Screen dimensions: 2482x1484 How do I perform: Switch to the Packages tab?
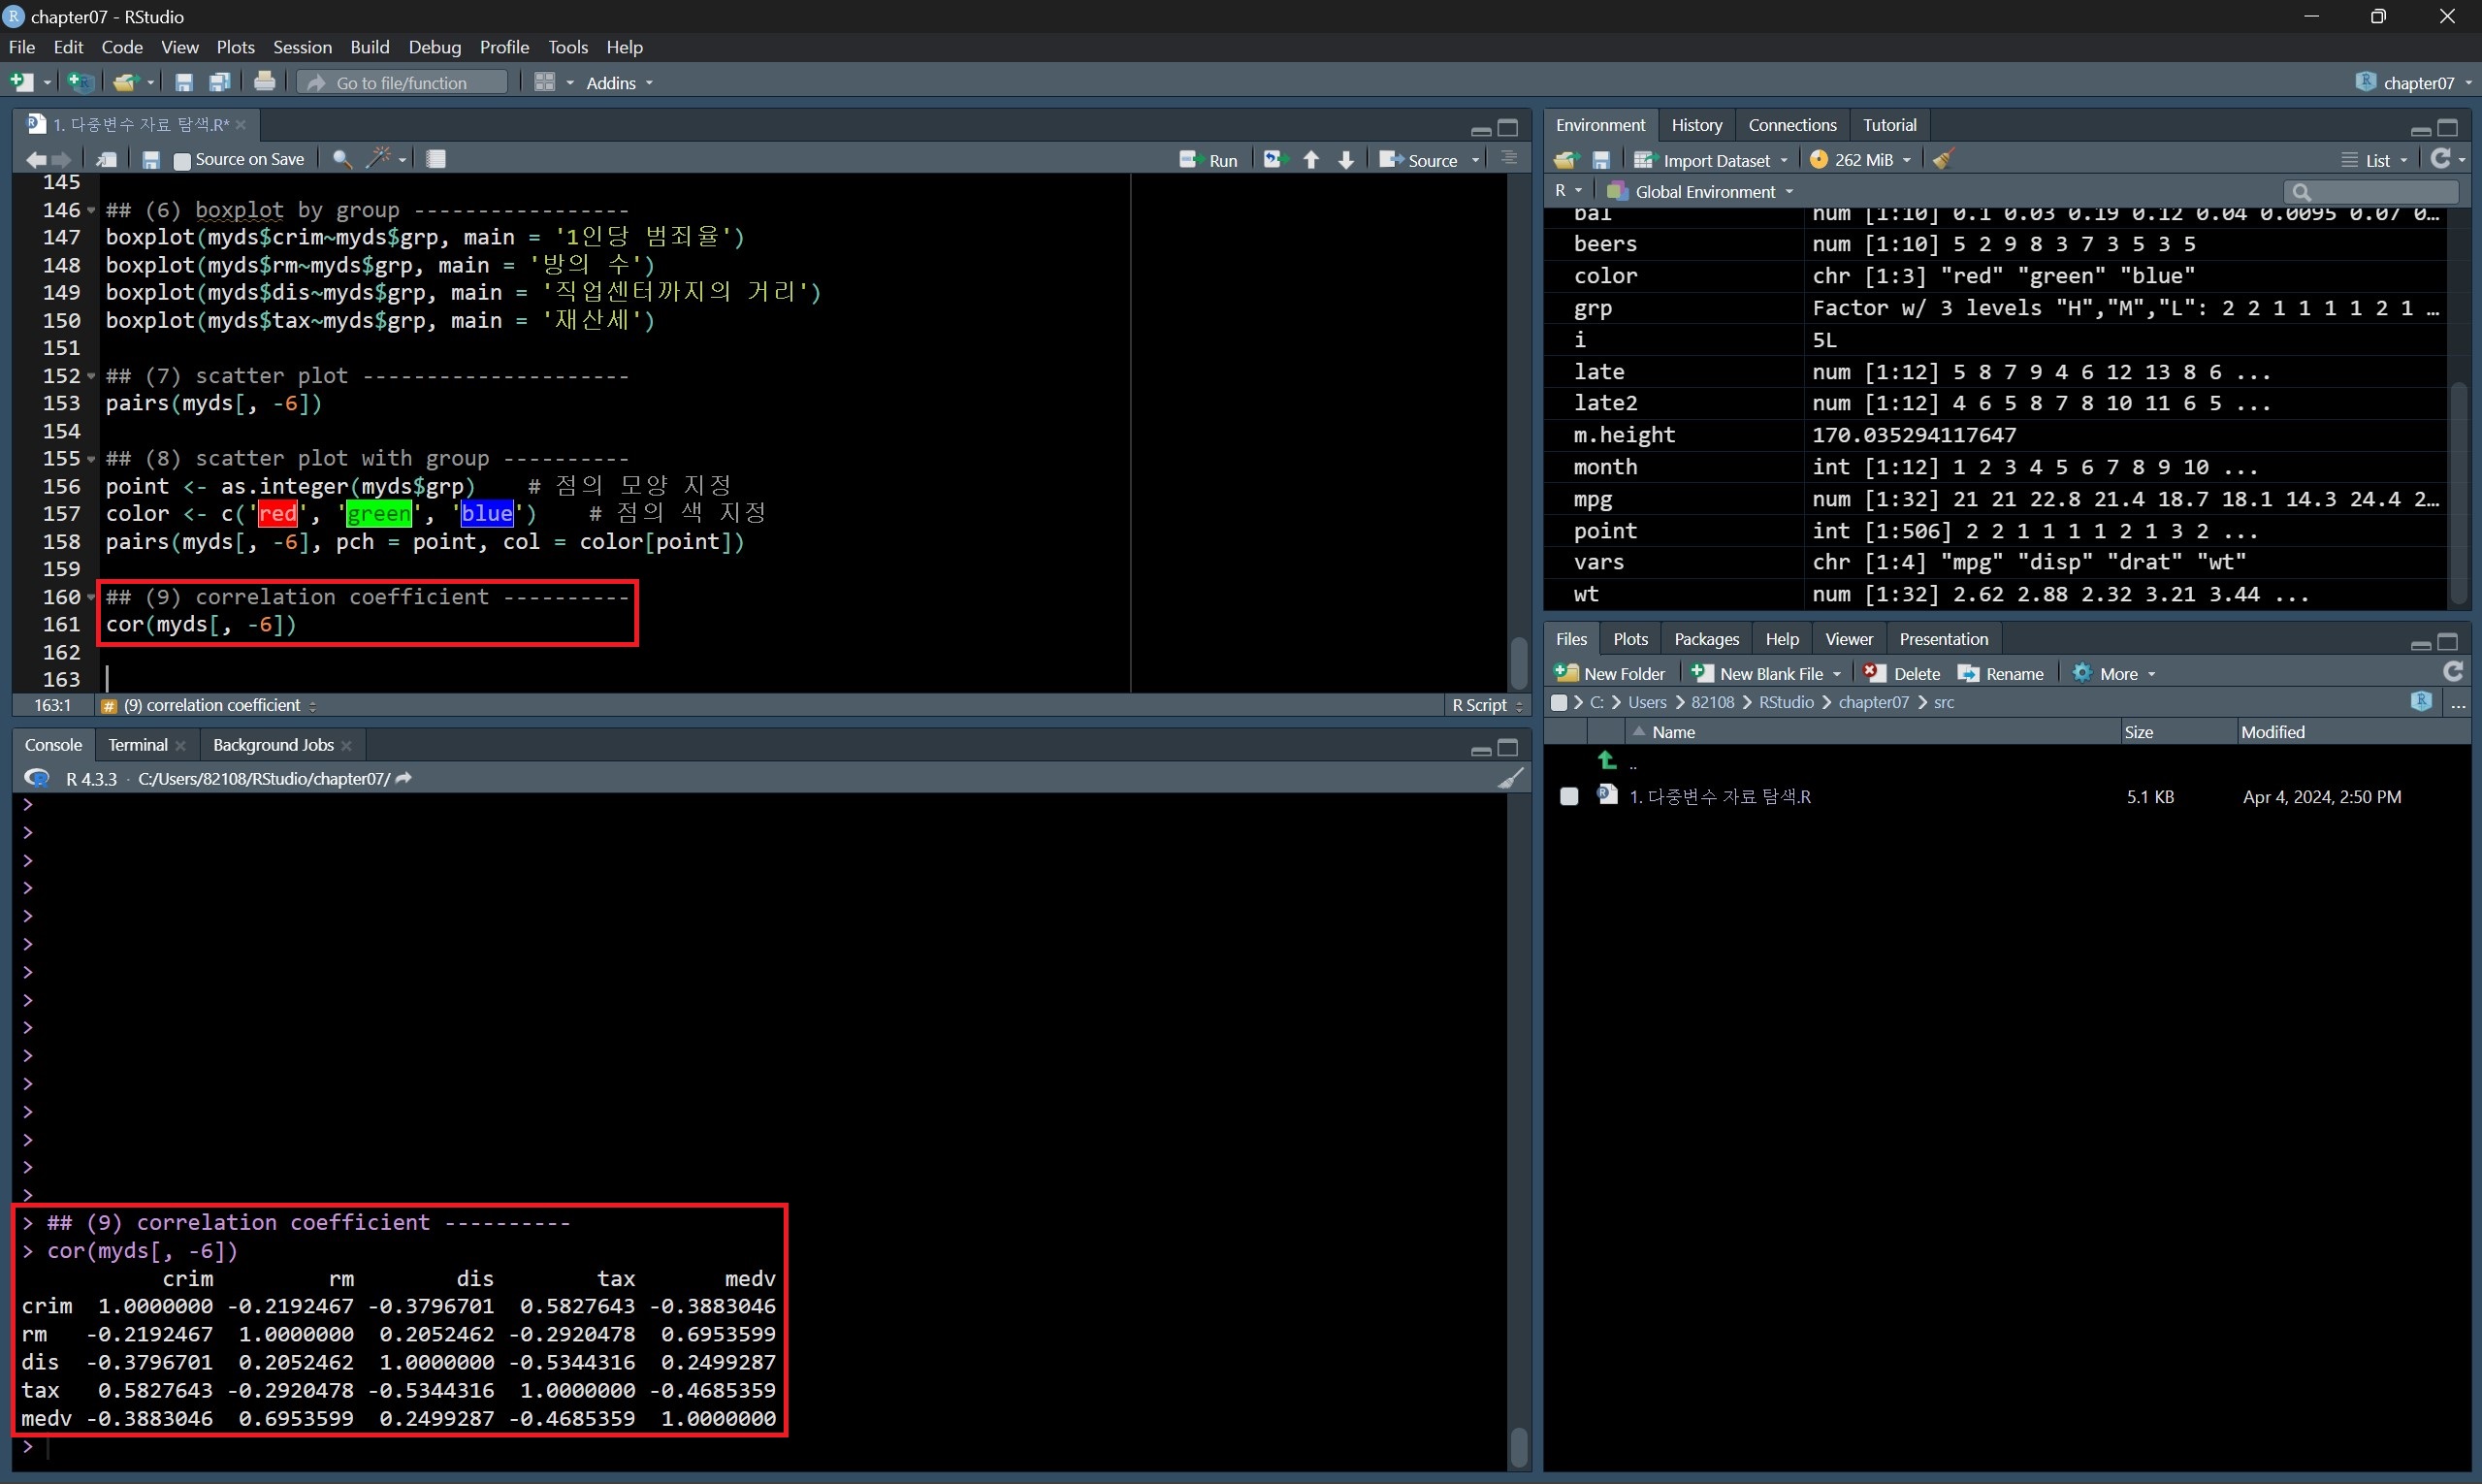tap(1706, 639)
